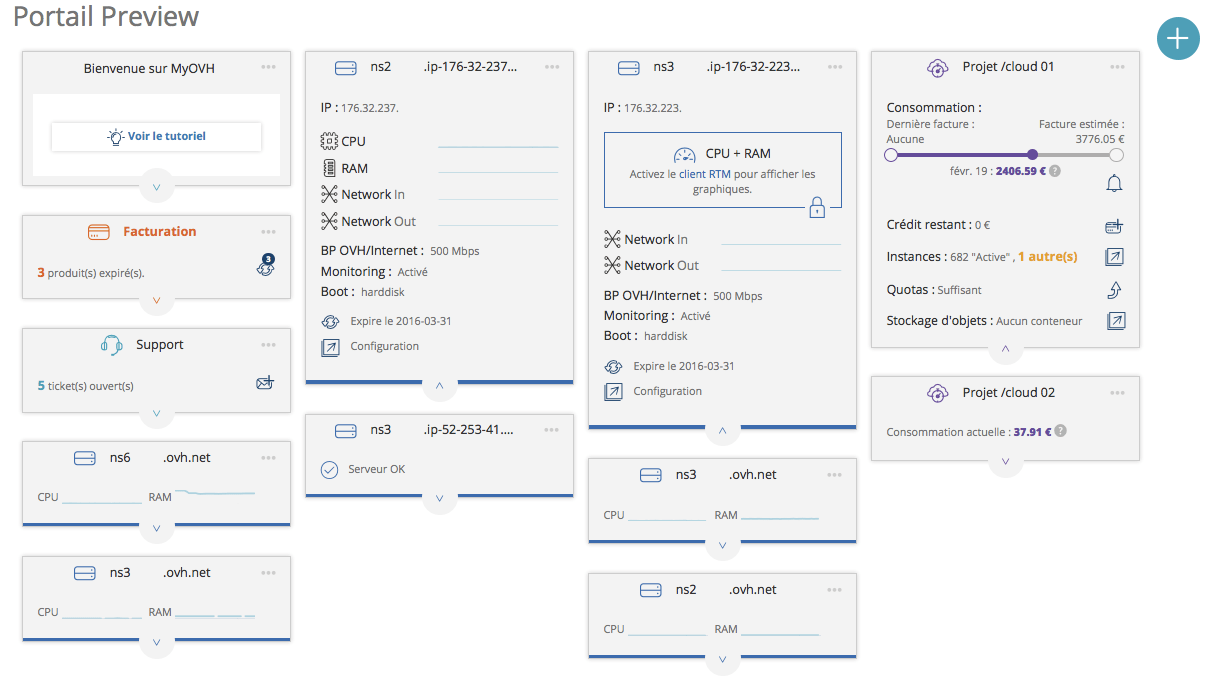Click the Support headset icon
The height and width of the screenshot is (684, 1211).
111,345
